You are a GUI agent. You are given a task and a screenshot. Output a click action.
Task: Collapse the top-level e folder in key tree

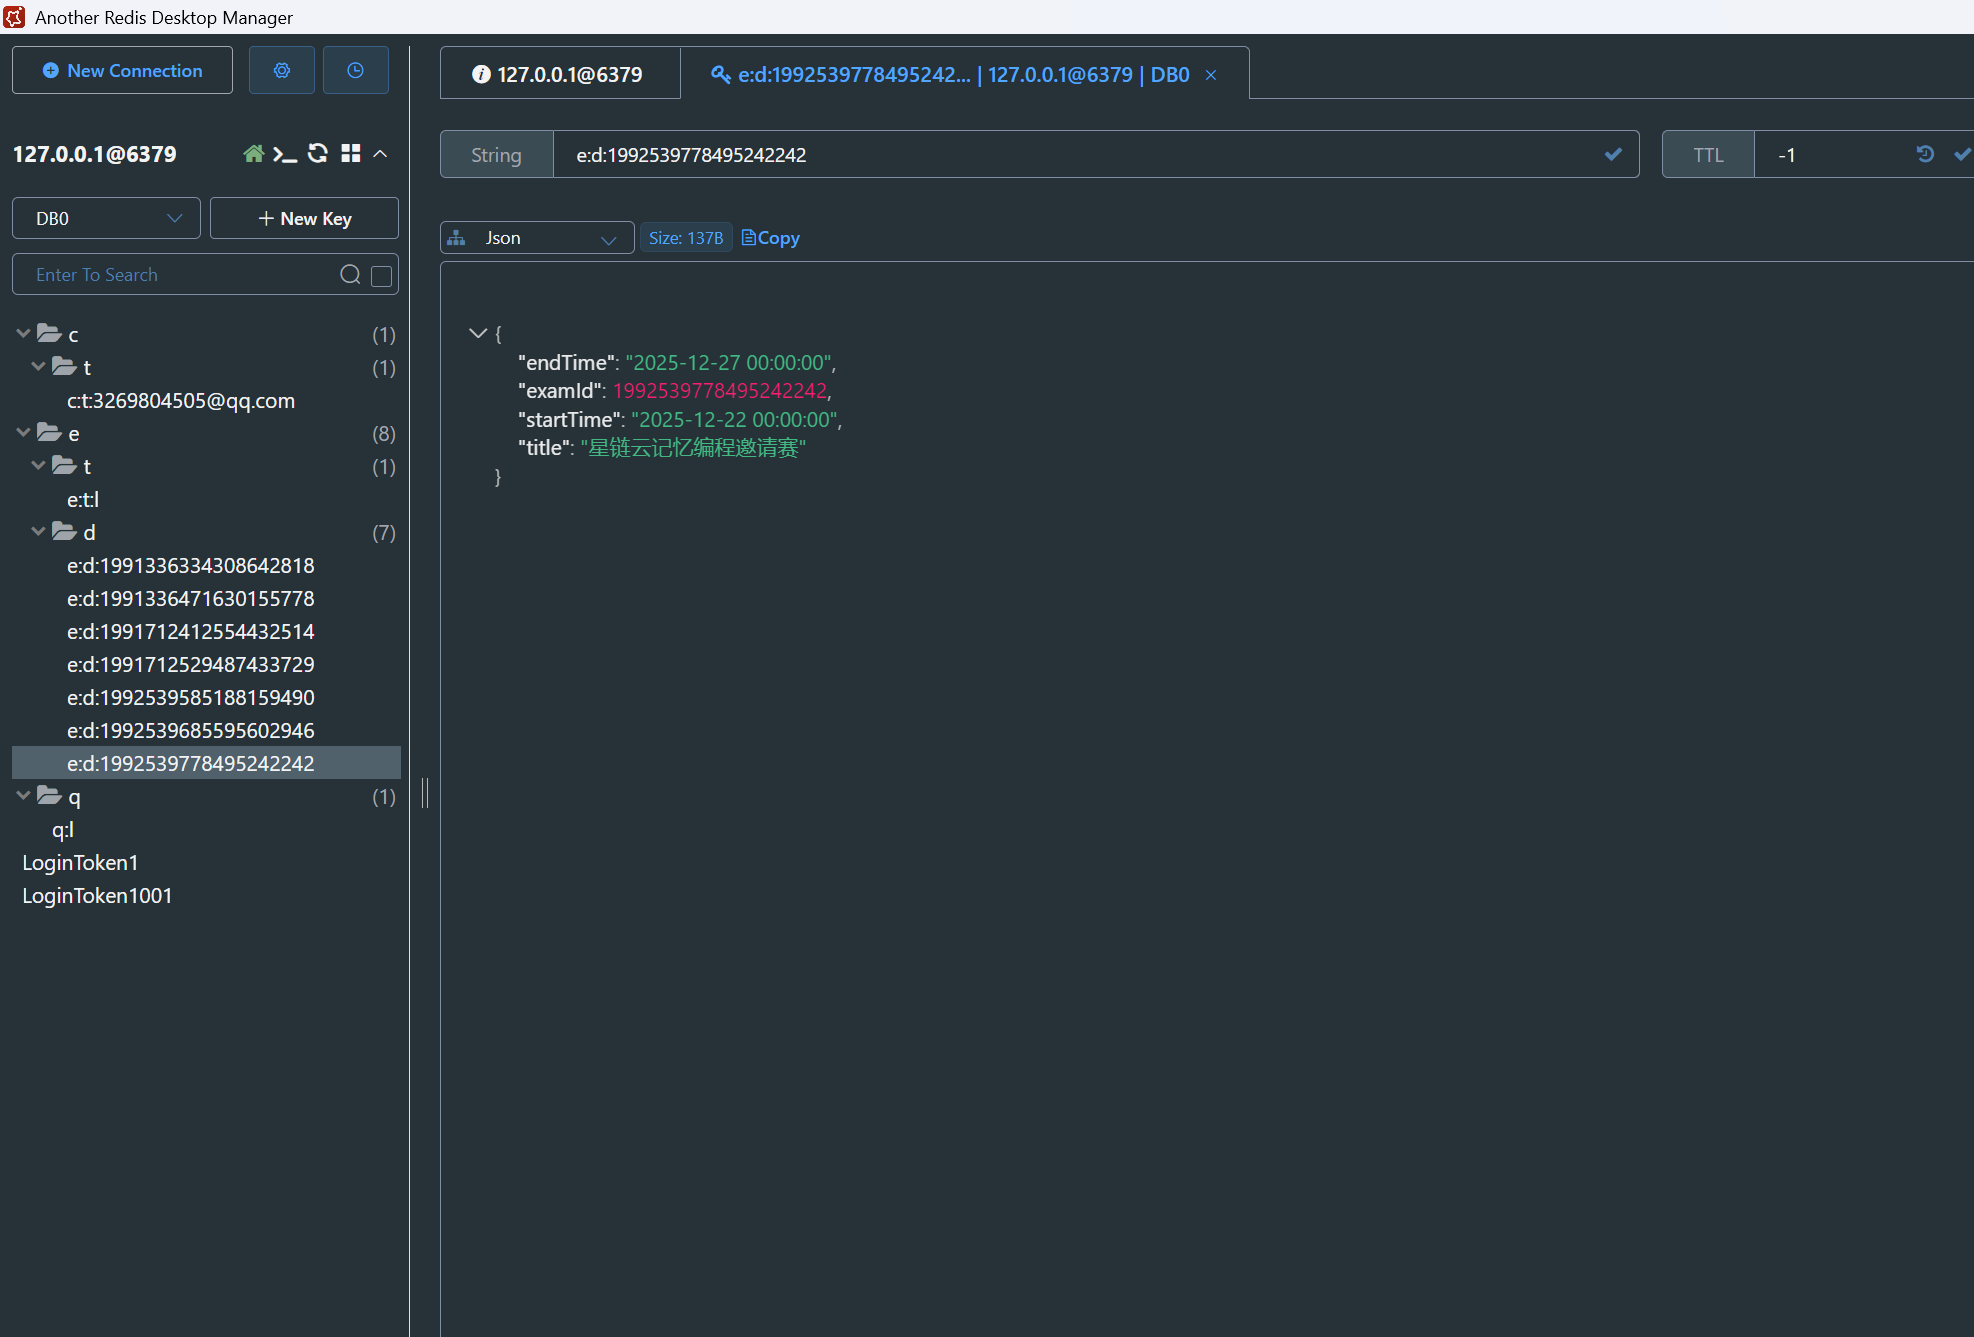click(x=23, y=433)
